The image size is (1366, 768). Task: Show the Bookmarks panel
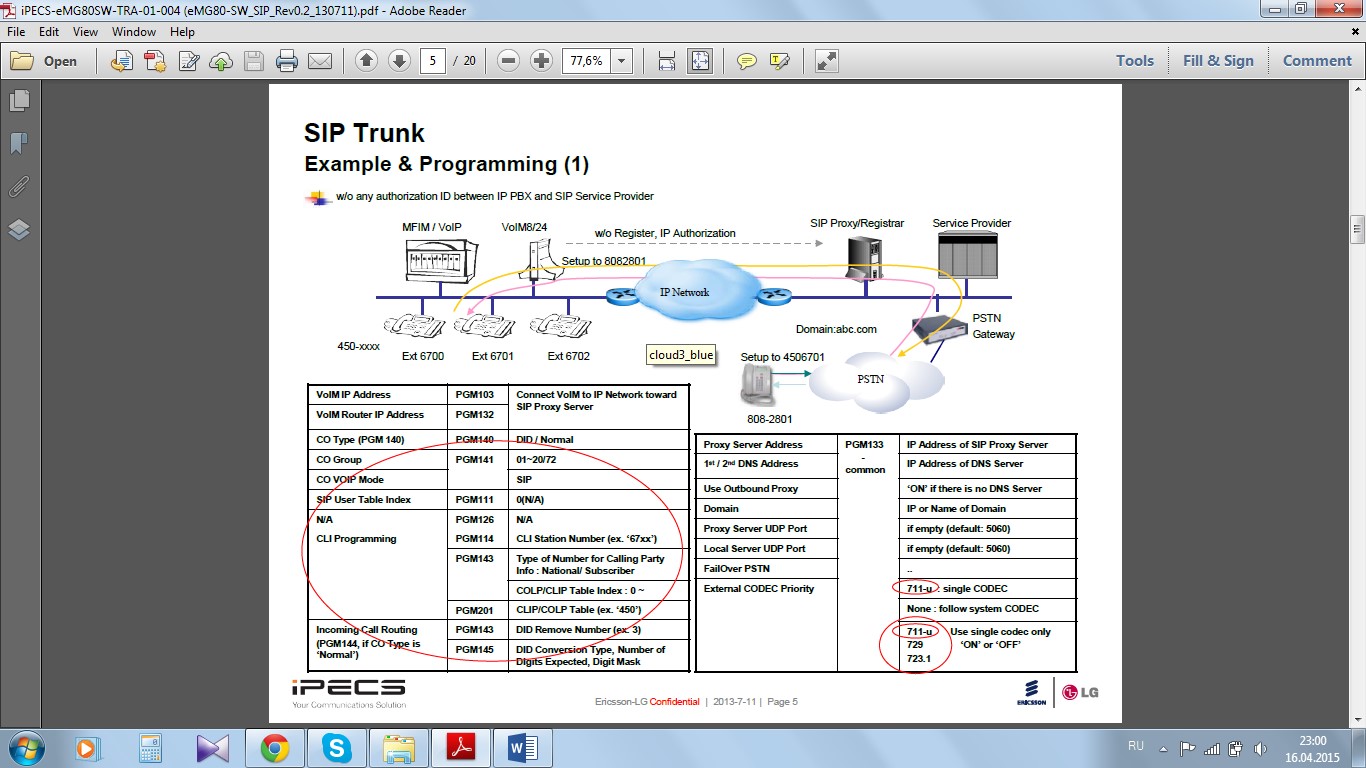pyautogui.click(x=18, y=143)
